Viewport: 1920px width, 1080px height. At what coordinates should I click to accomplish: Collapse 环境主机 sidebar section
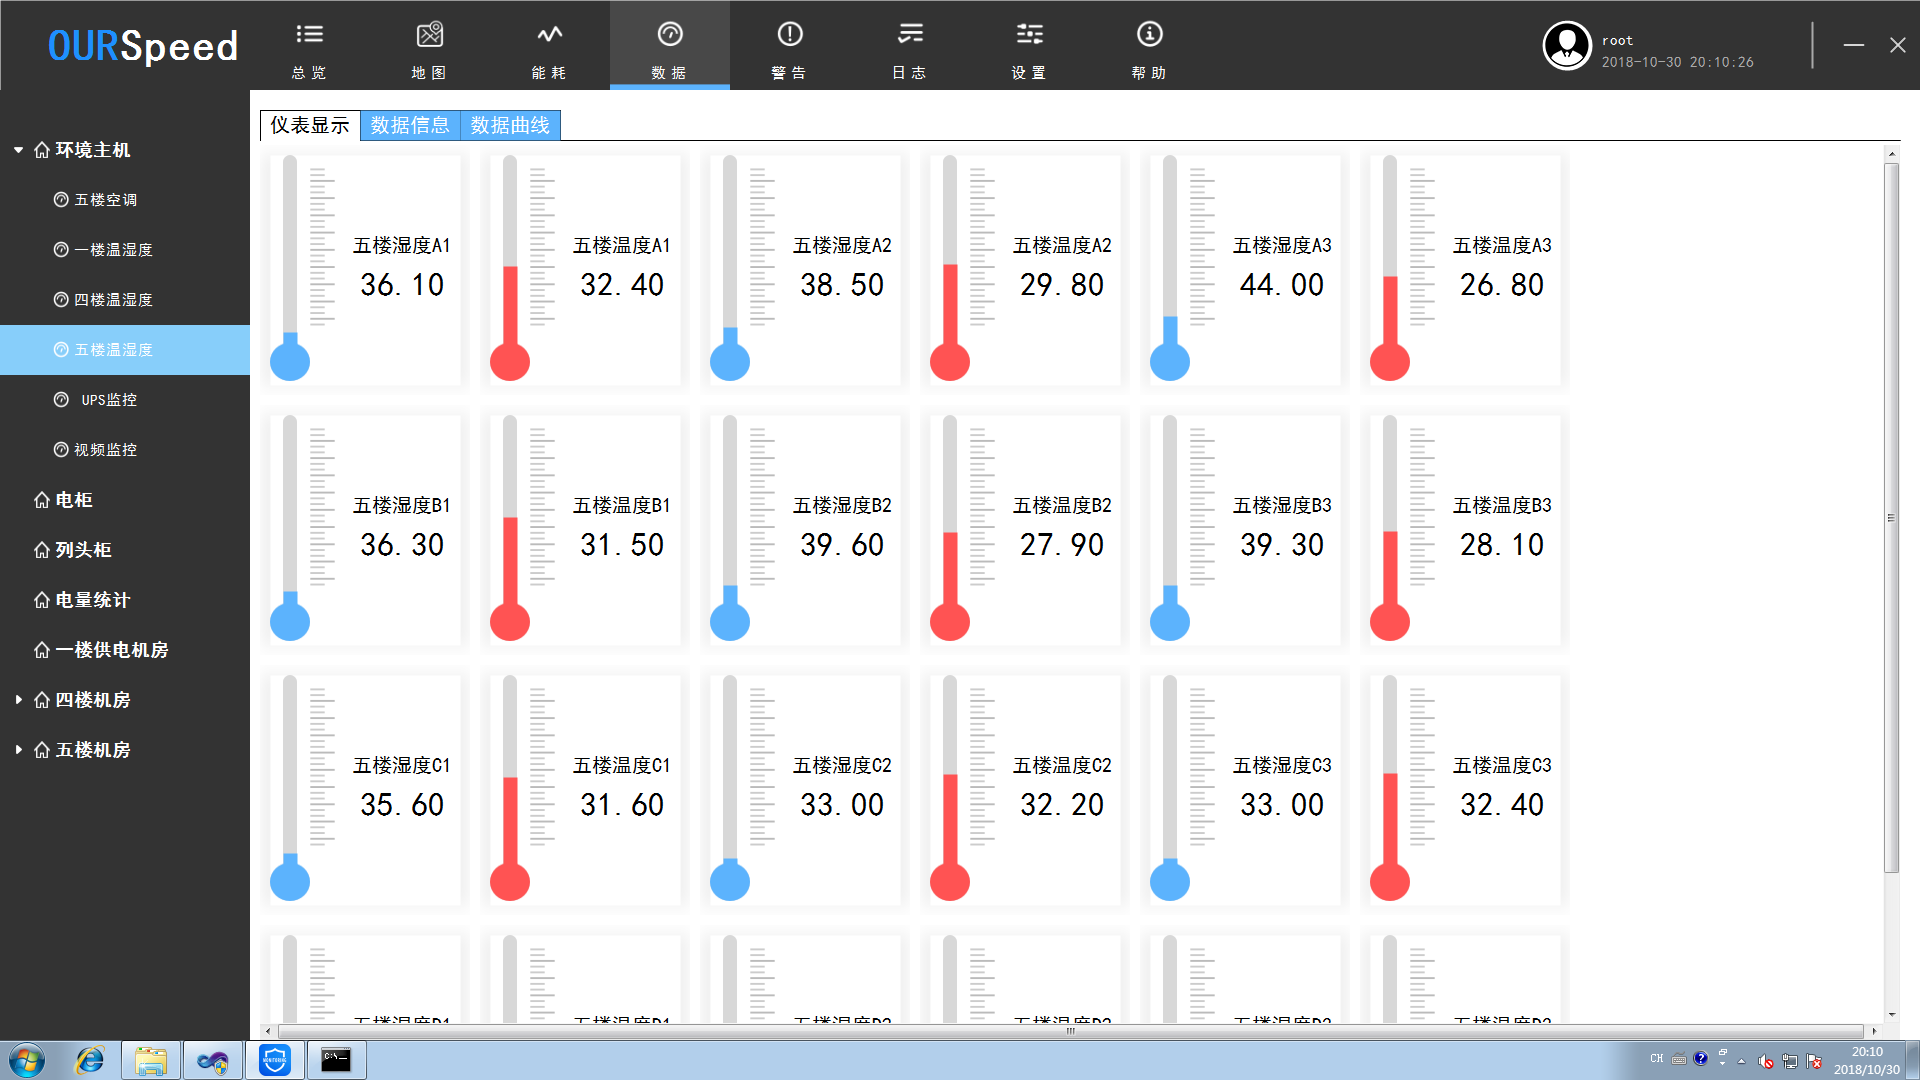click(17, 149)
